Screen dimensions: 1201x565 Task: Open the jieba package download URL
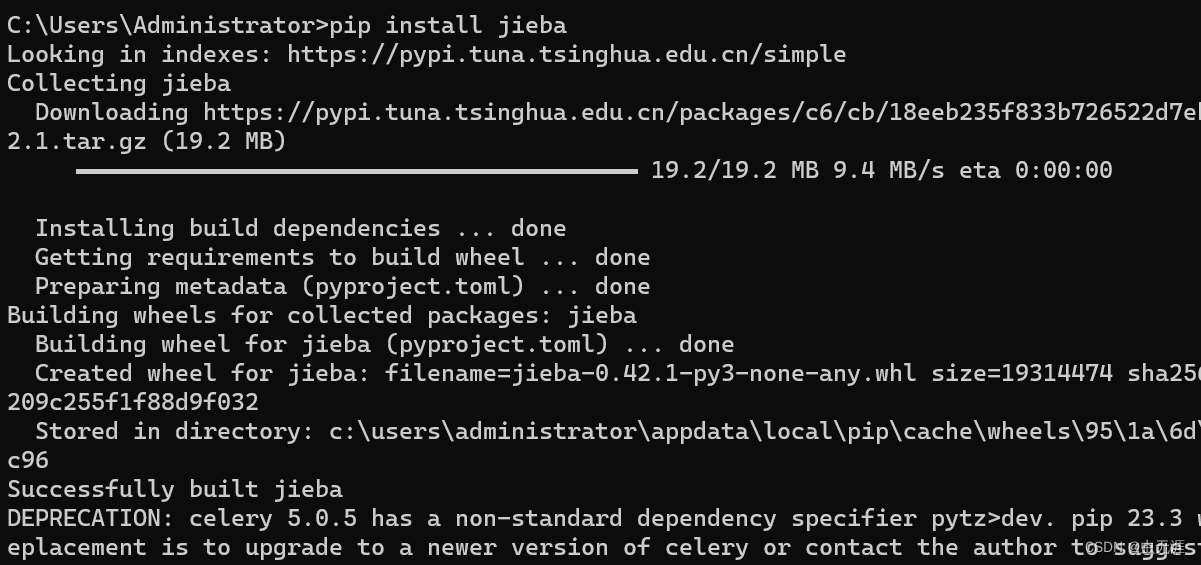pyautogui.click(x=700, y=112)
